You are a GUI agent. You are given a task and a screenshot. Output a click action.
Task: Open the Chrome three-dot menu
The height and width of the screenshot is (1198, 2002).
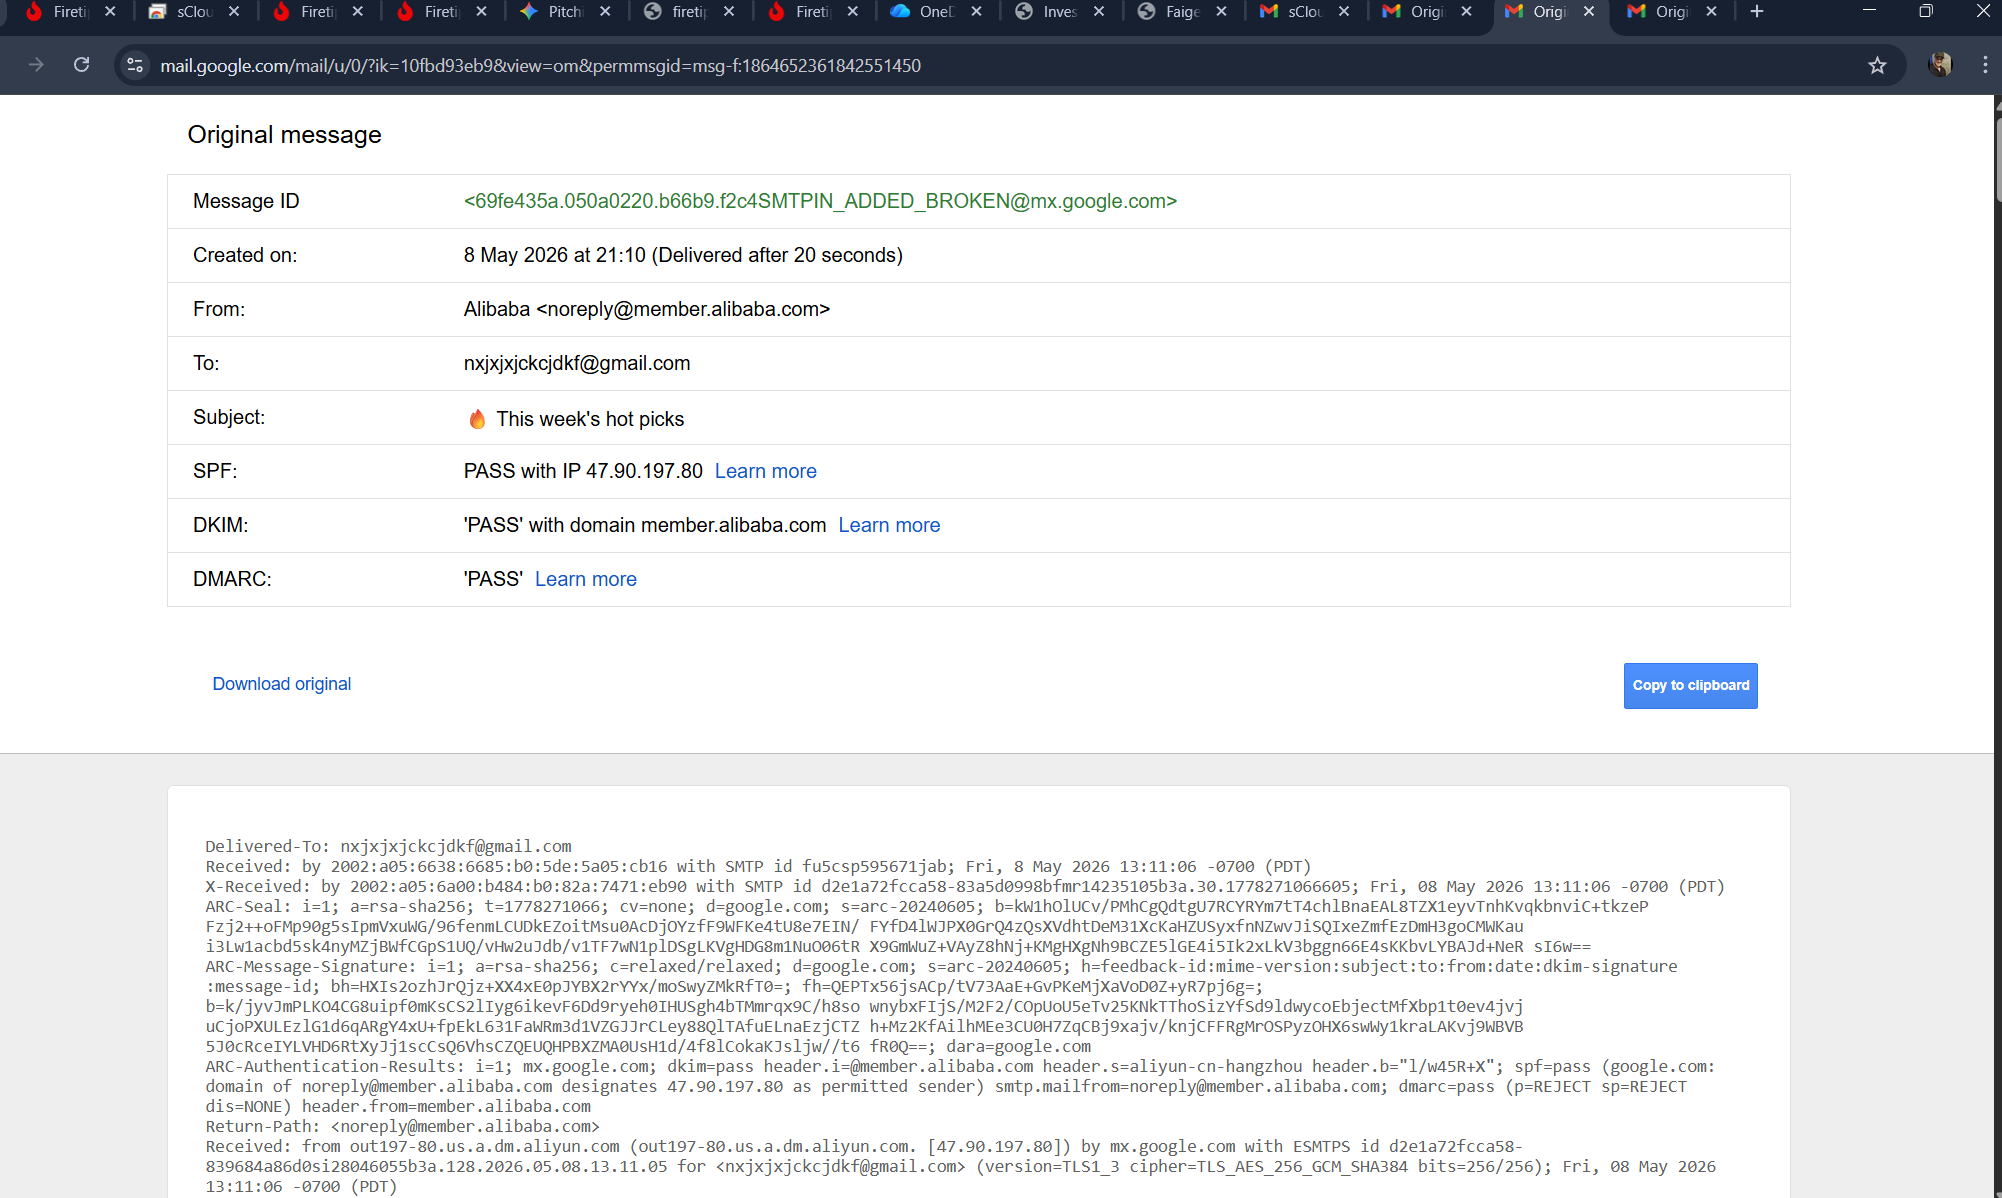click(x=1985, y=65)
